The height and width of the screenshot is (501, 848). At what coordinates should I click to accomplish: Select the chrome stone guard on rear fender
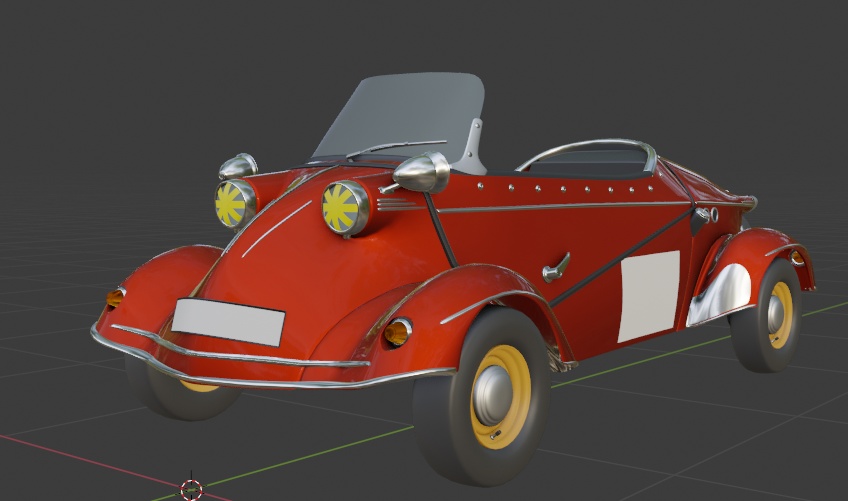point(719,295)
